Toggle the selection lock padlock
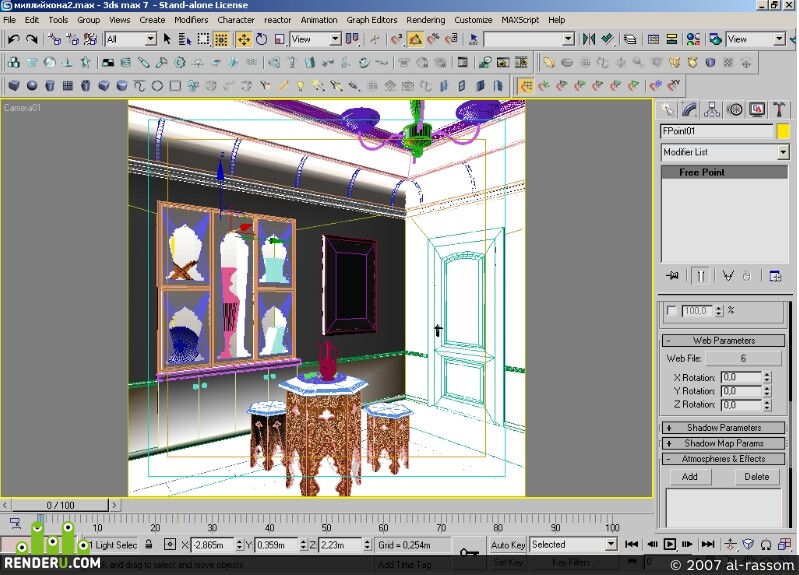 tap(149, 544)
